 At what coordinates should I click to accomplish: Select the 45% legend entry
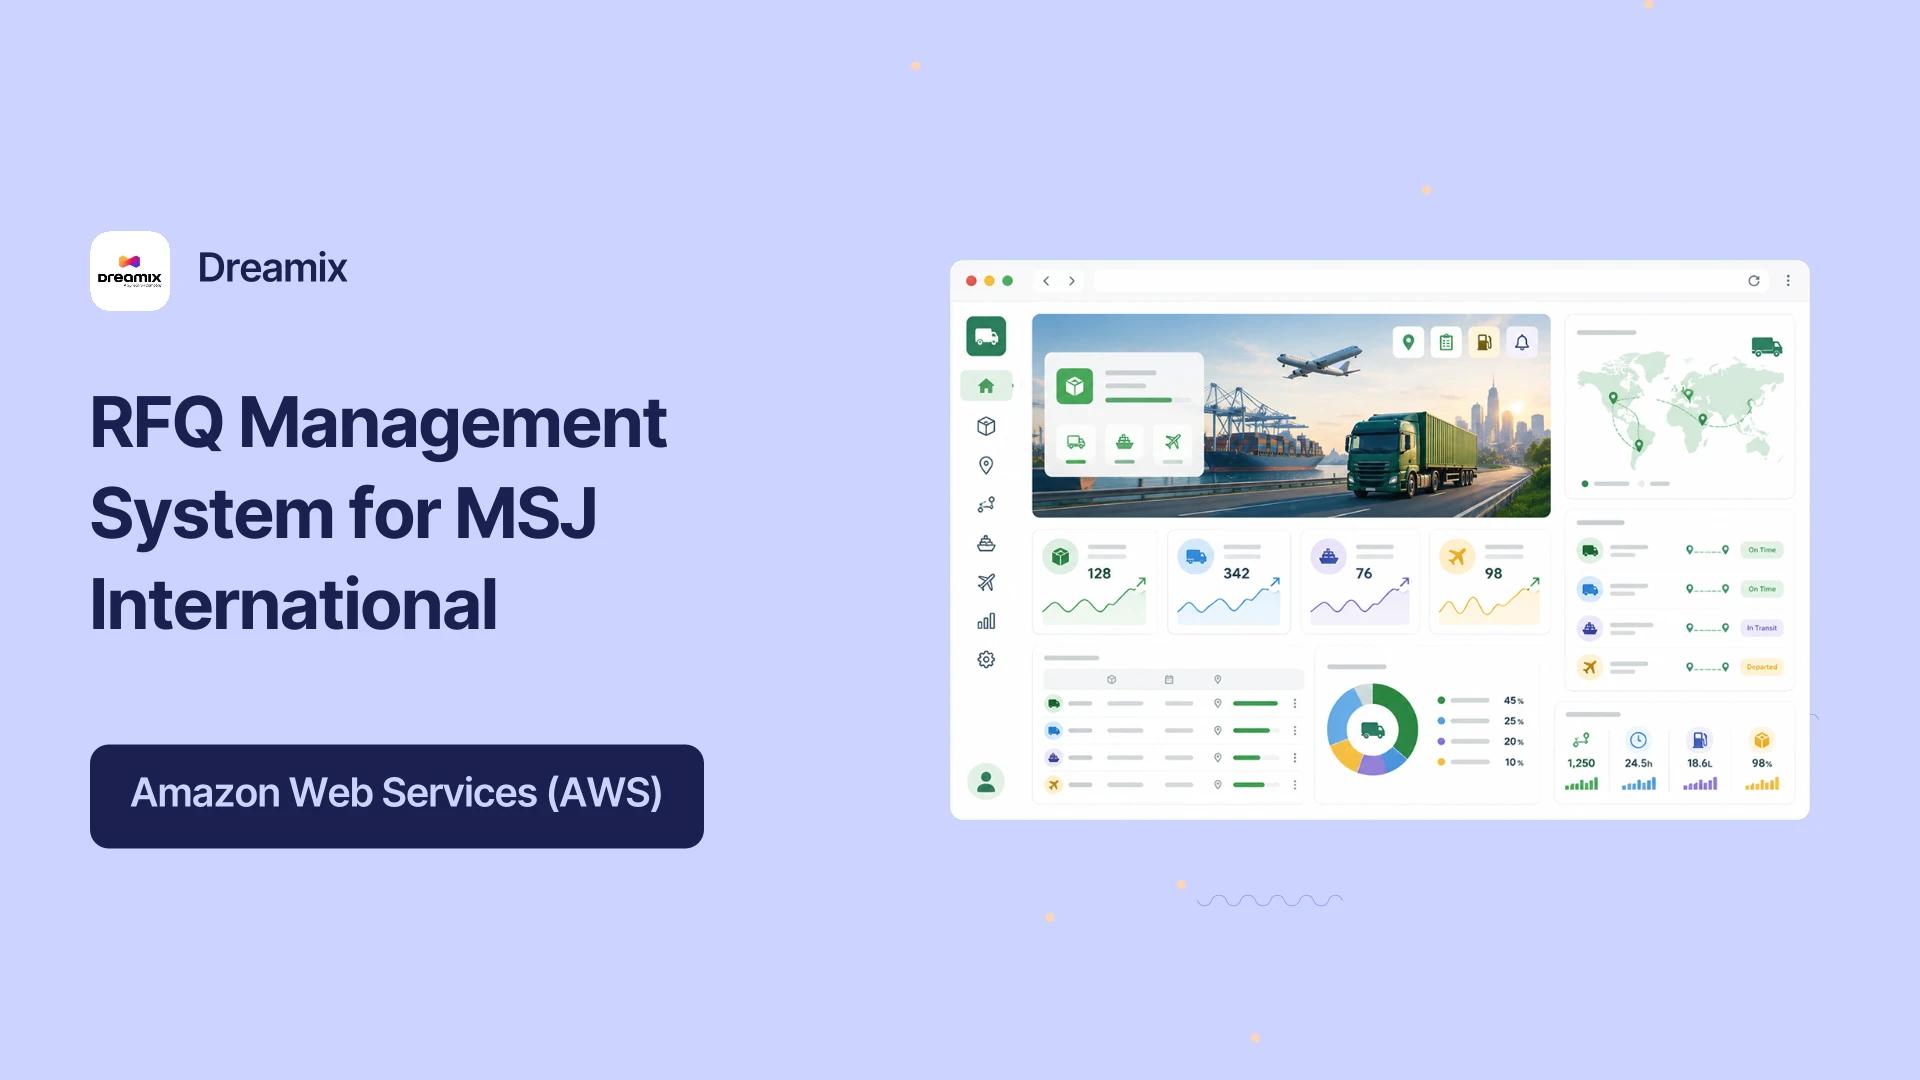pos(1481,701)
